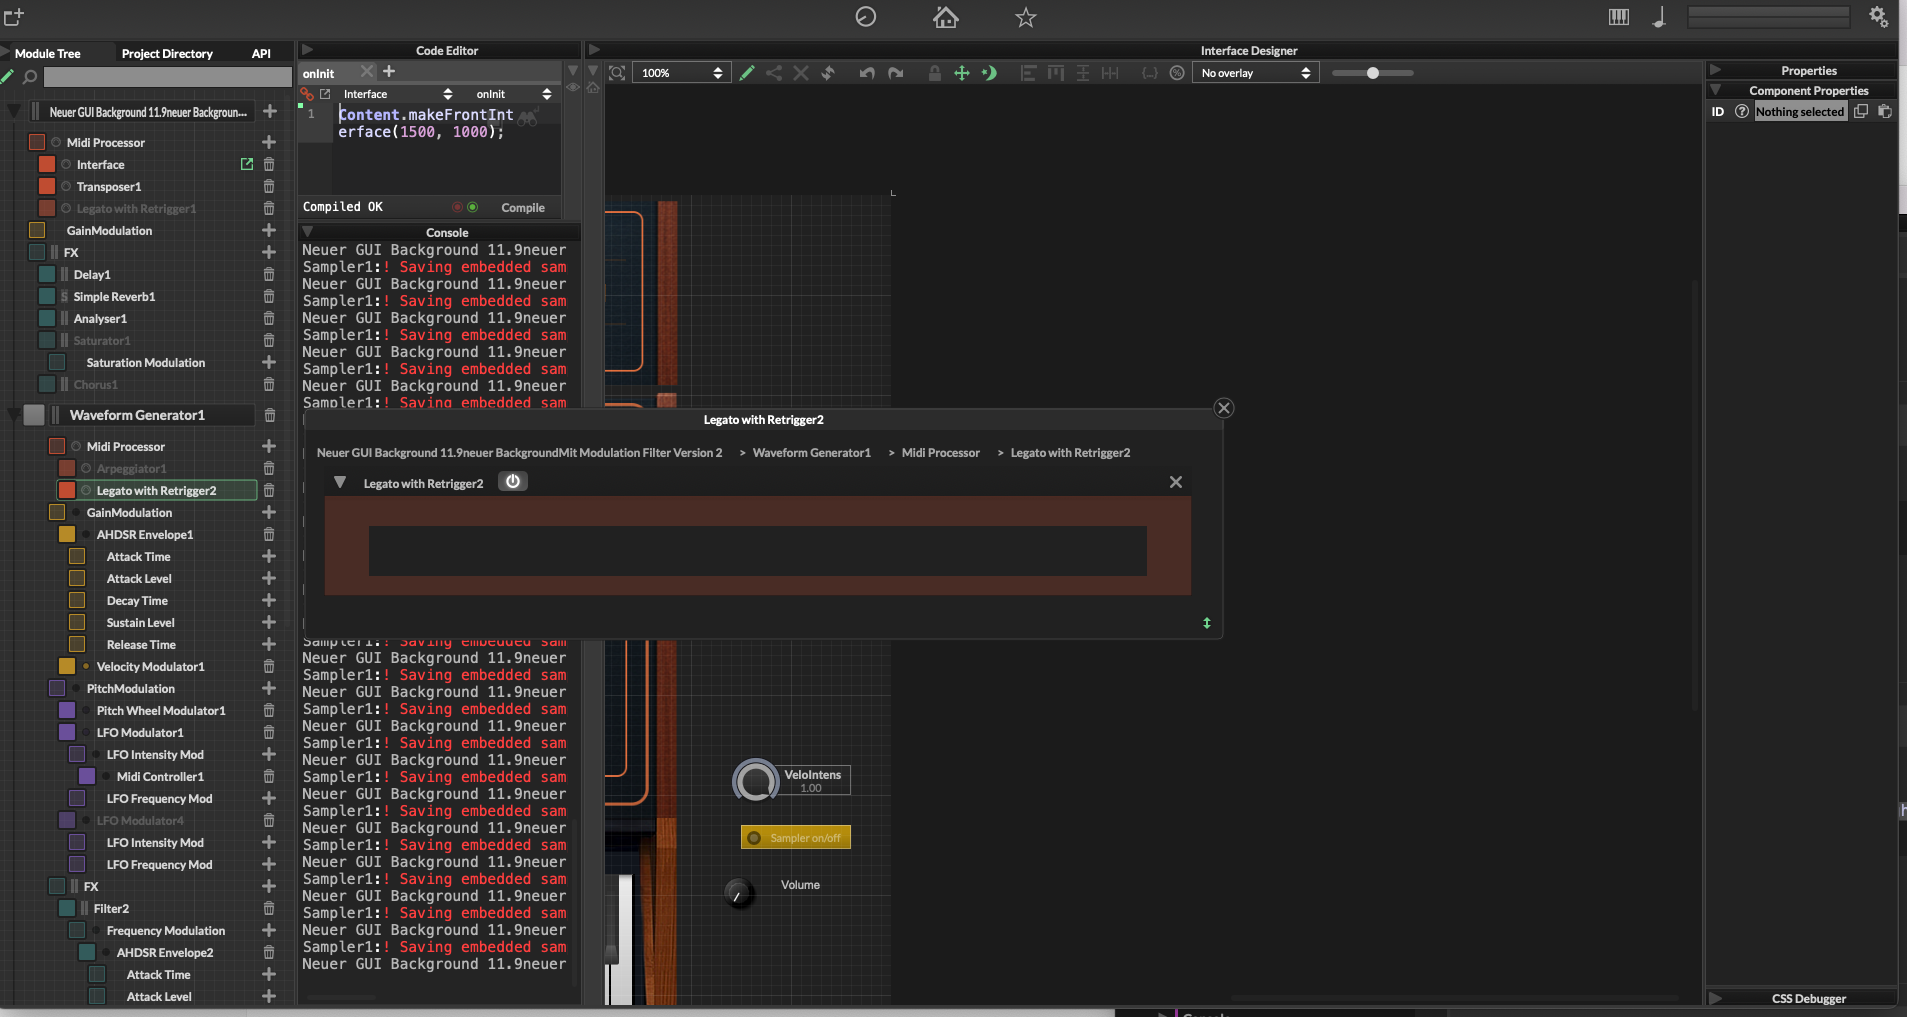Click the overlay opacity slider handle
This screenshot has height=1017, width=1907.
click(x=1373, y=73)
